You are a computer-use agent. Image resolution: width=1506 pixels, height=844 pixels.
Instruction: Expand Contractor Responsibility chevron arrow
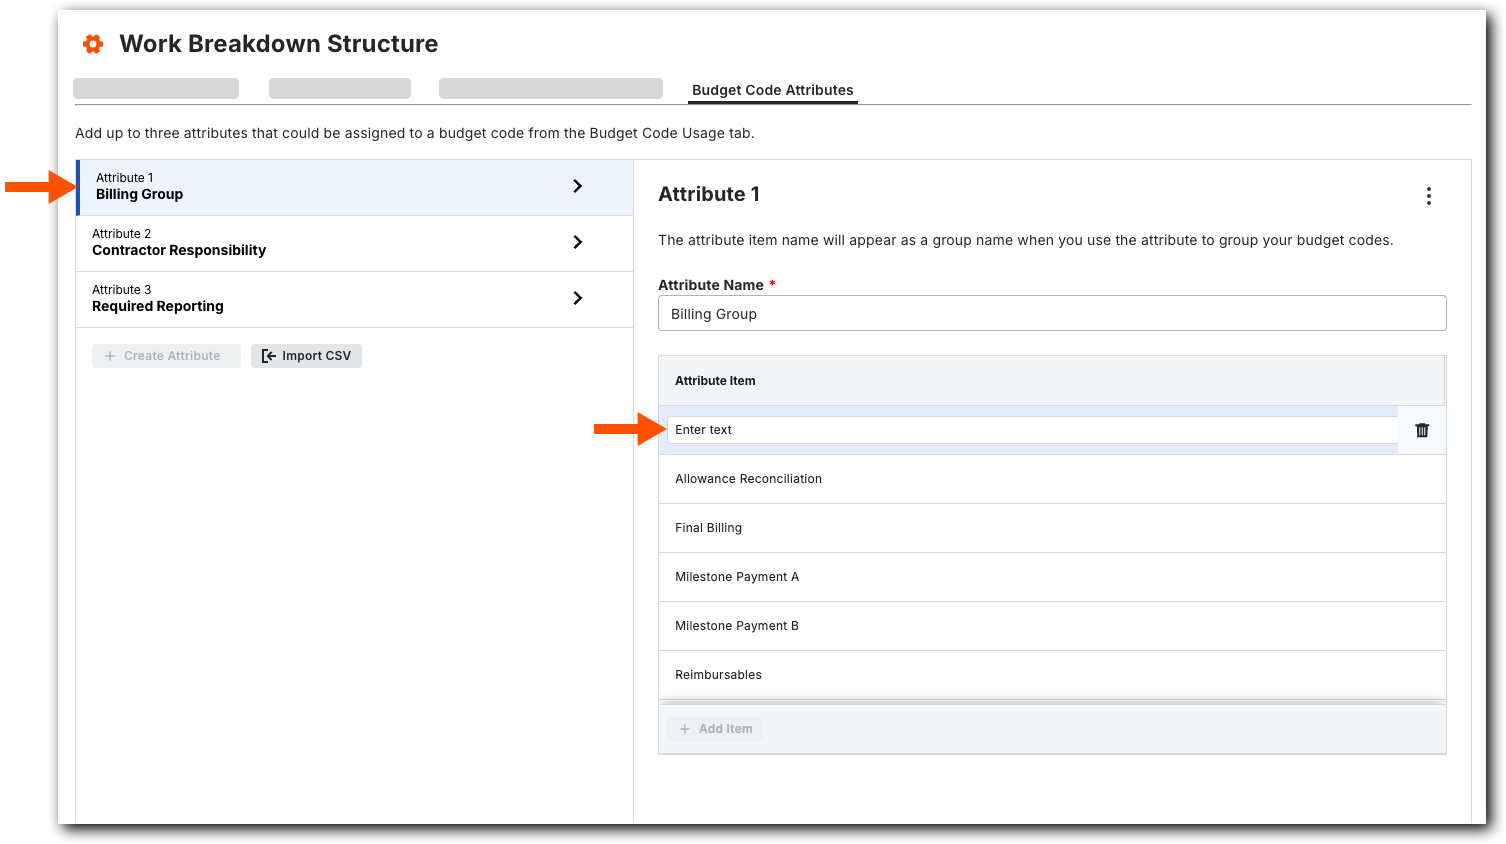(577, 242)
